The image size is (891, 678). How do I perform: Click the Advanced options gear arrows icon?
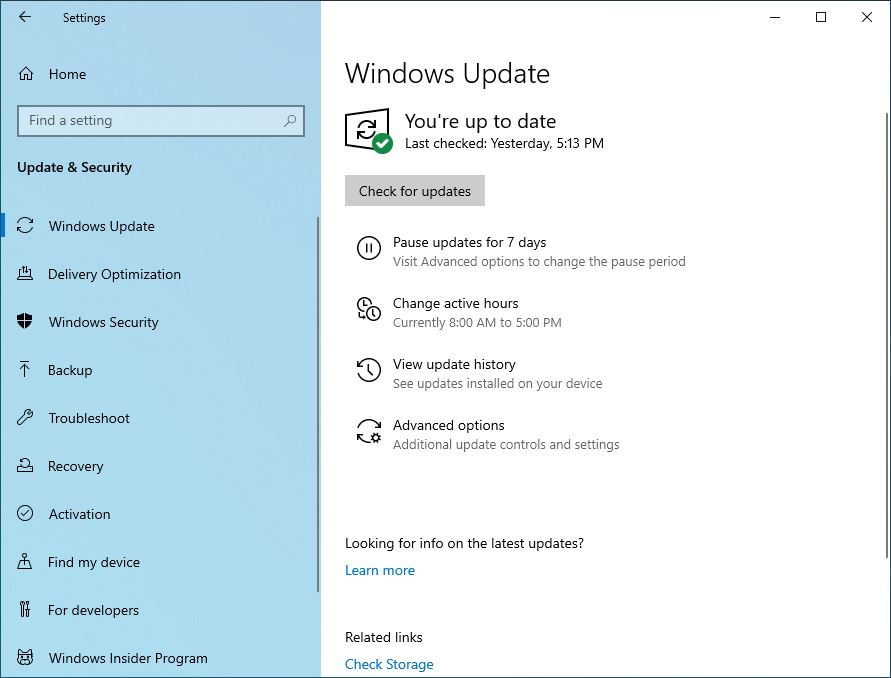pos(368,431)
